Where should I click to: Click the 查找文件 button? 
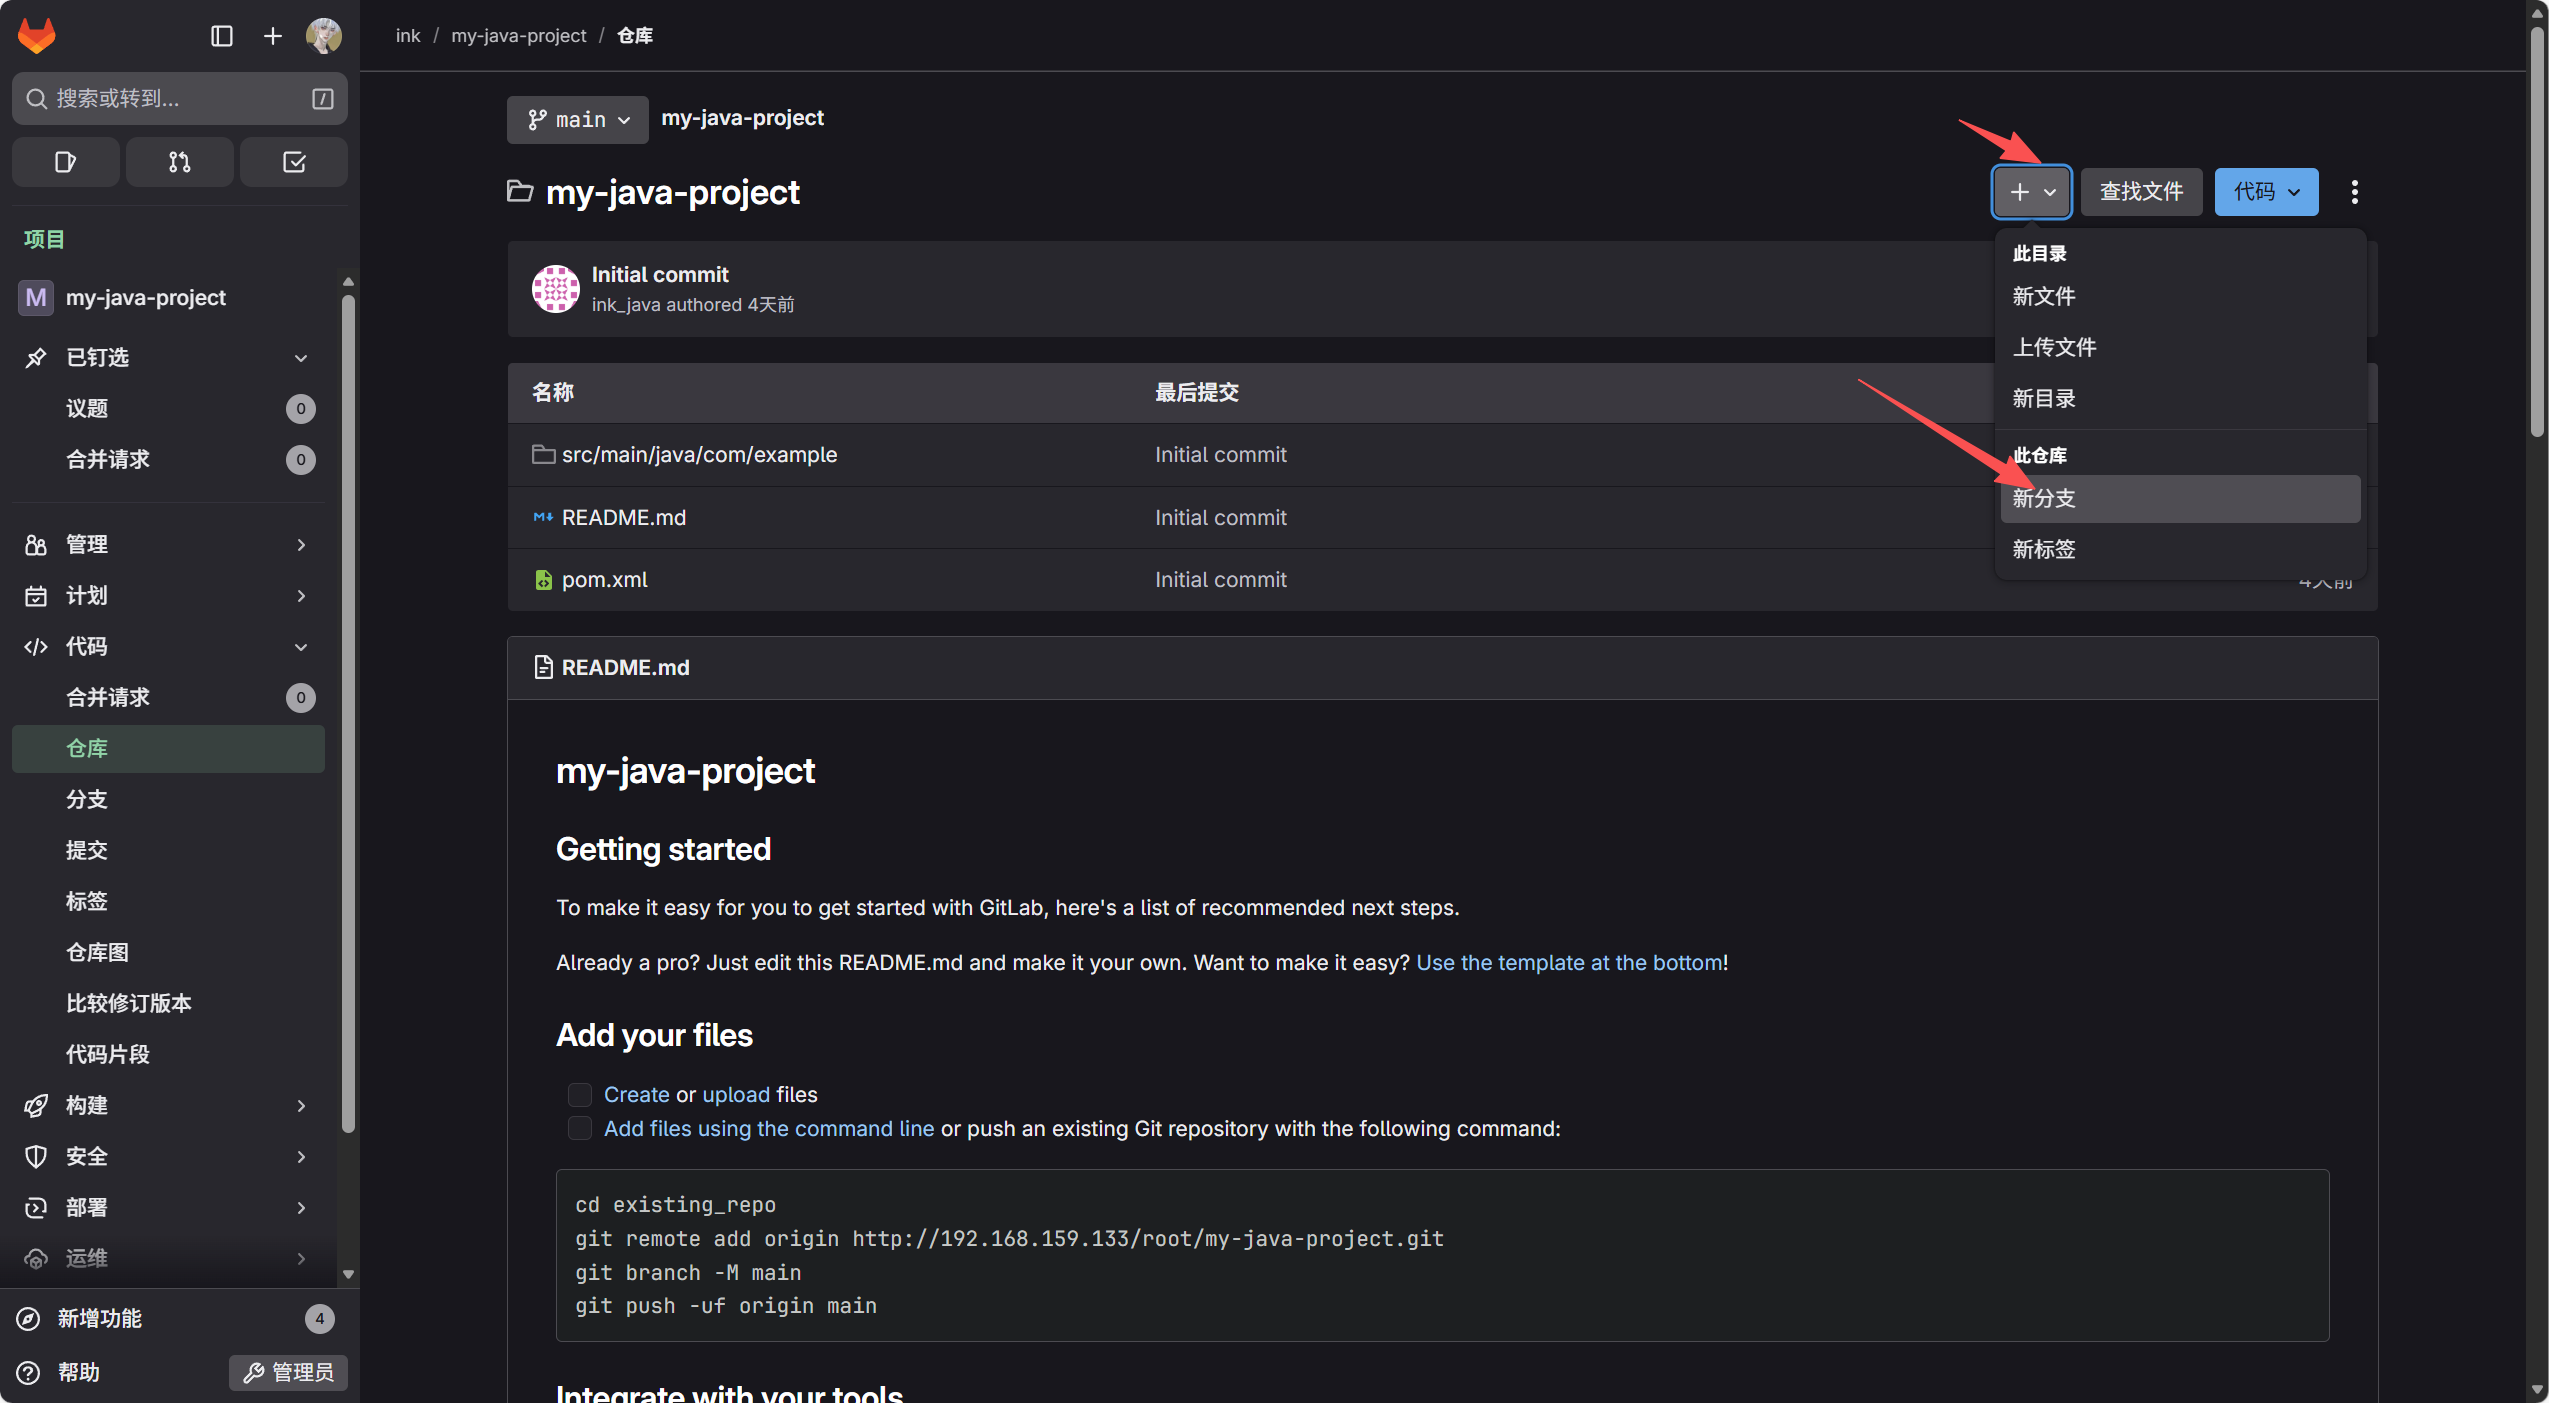tap(2141, 192)
